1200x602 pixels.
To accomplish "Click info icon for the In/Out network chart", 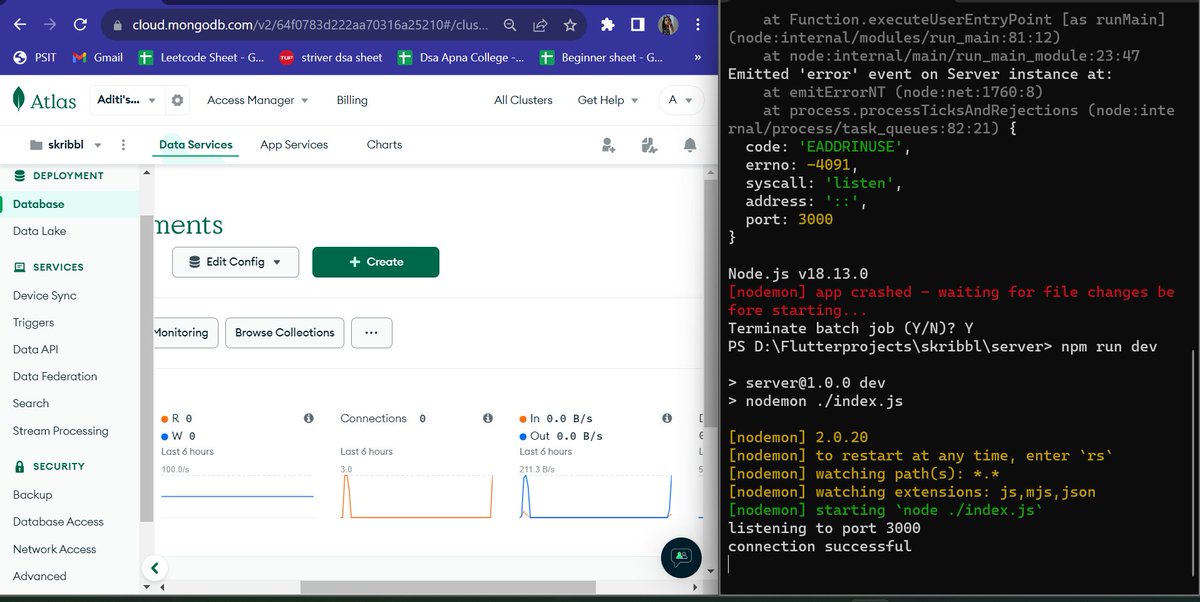I will 667,419.
